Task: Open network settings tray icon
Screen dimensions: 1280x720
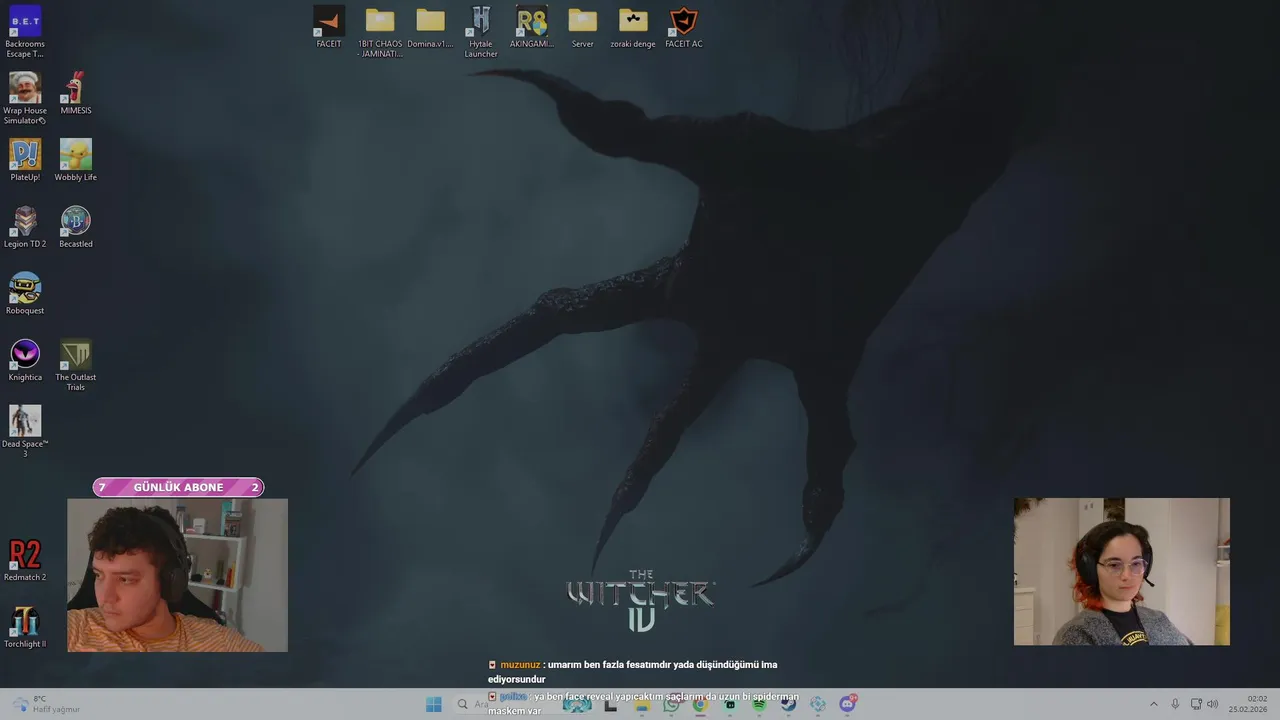Action: pos(1196,704)
